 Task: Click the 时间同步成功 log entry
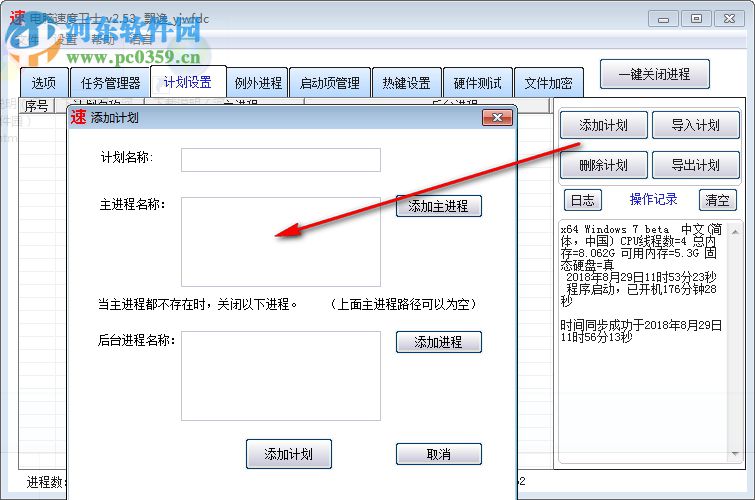pos(641,331)
